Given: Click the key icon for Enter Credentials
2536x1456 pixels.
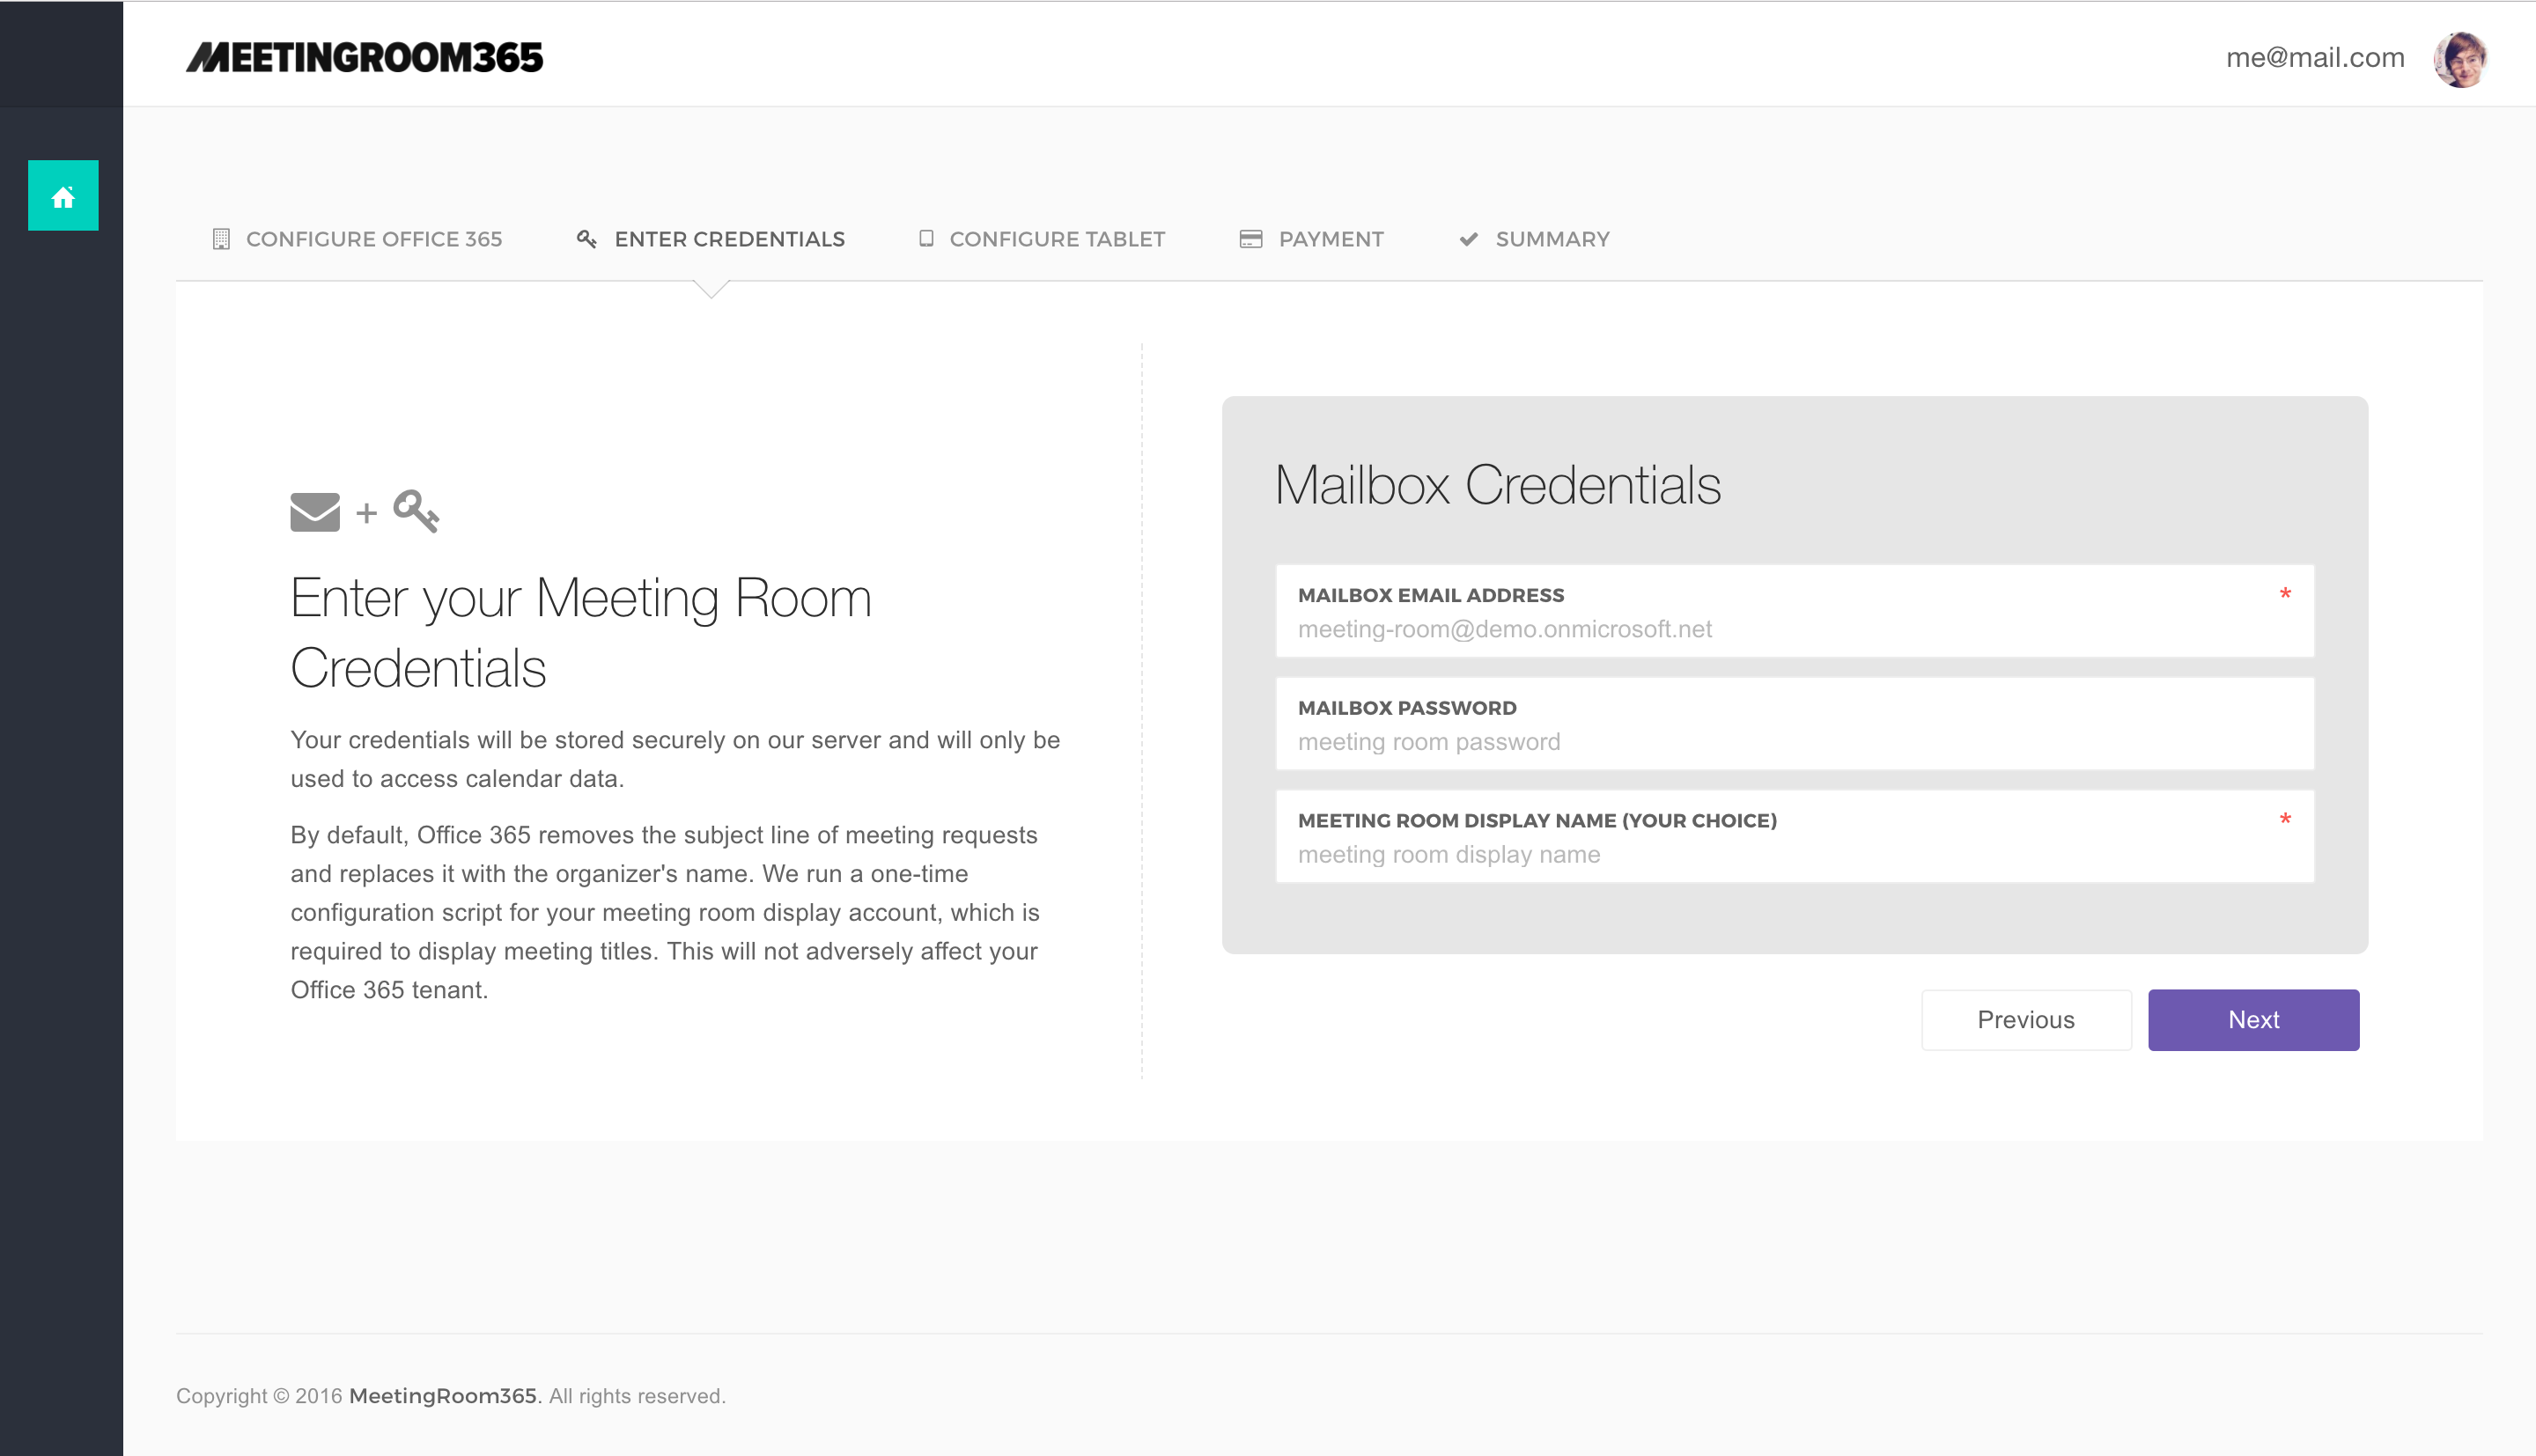Looking at the screenshot, I should point(587,239).
